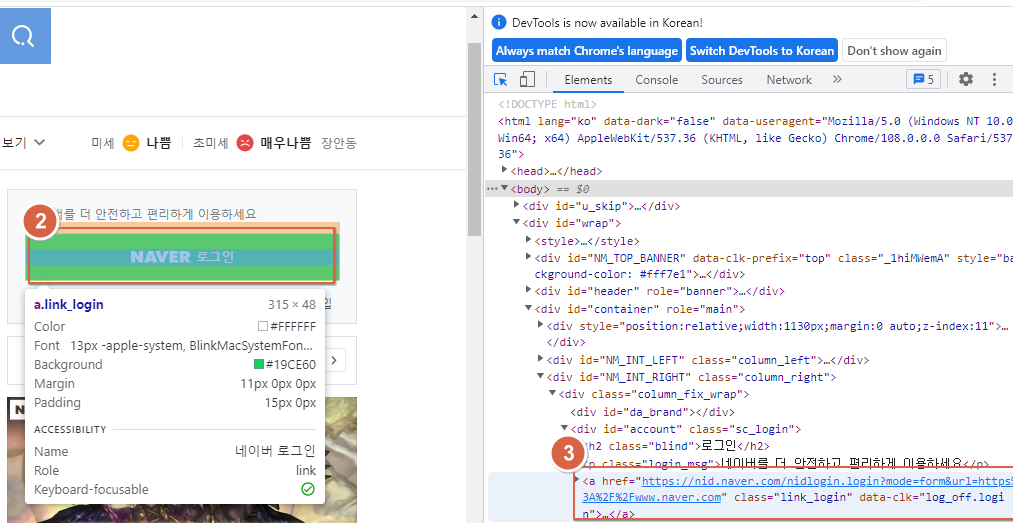
Task: Collapse the container div node
Action: [x=529, y=309]
